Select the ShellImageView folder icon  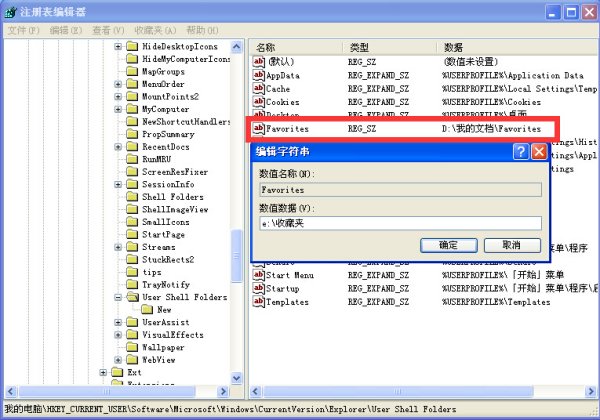[132, 209]
